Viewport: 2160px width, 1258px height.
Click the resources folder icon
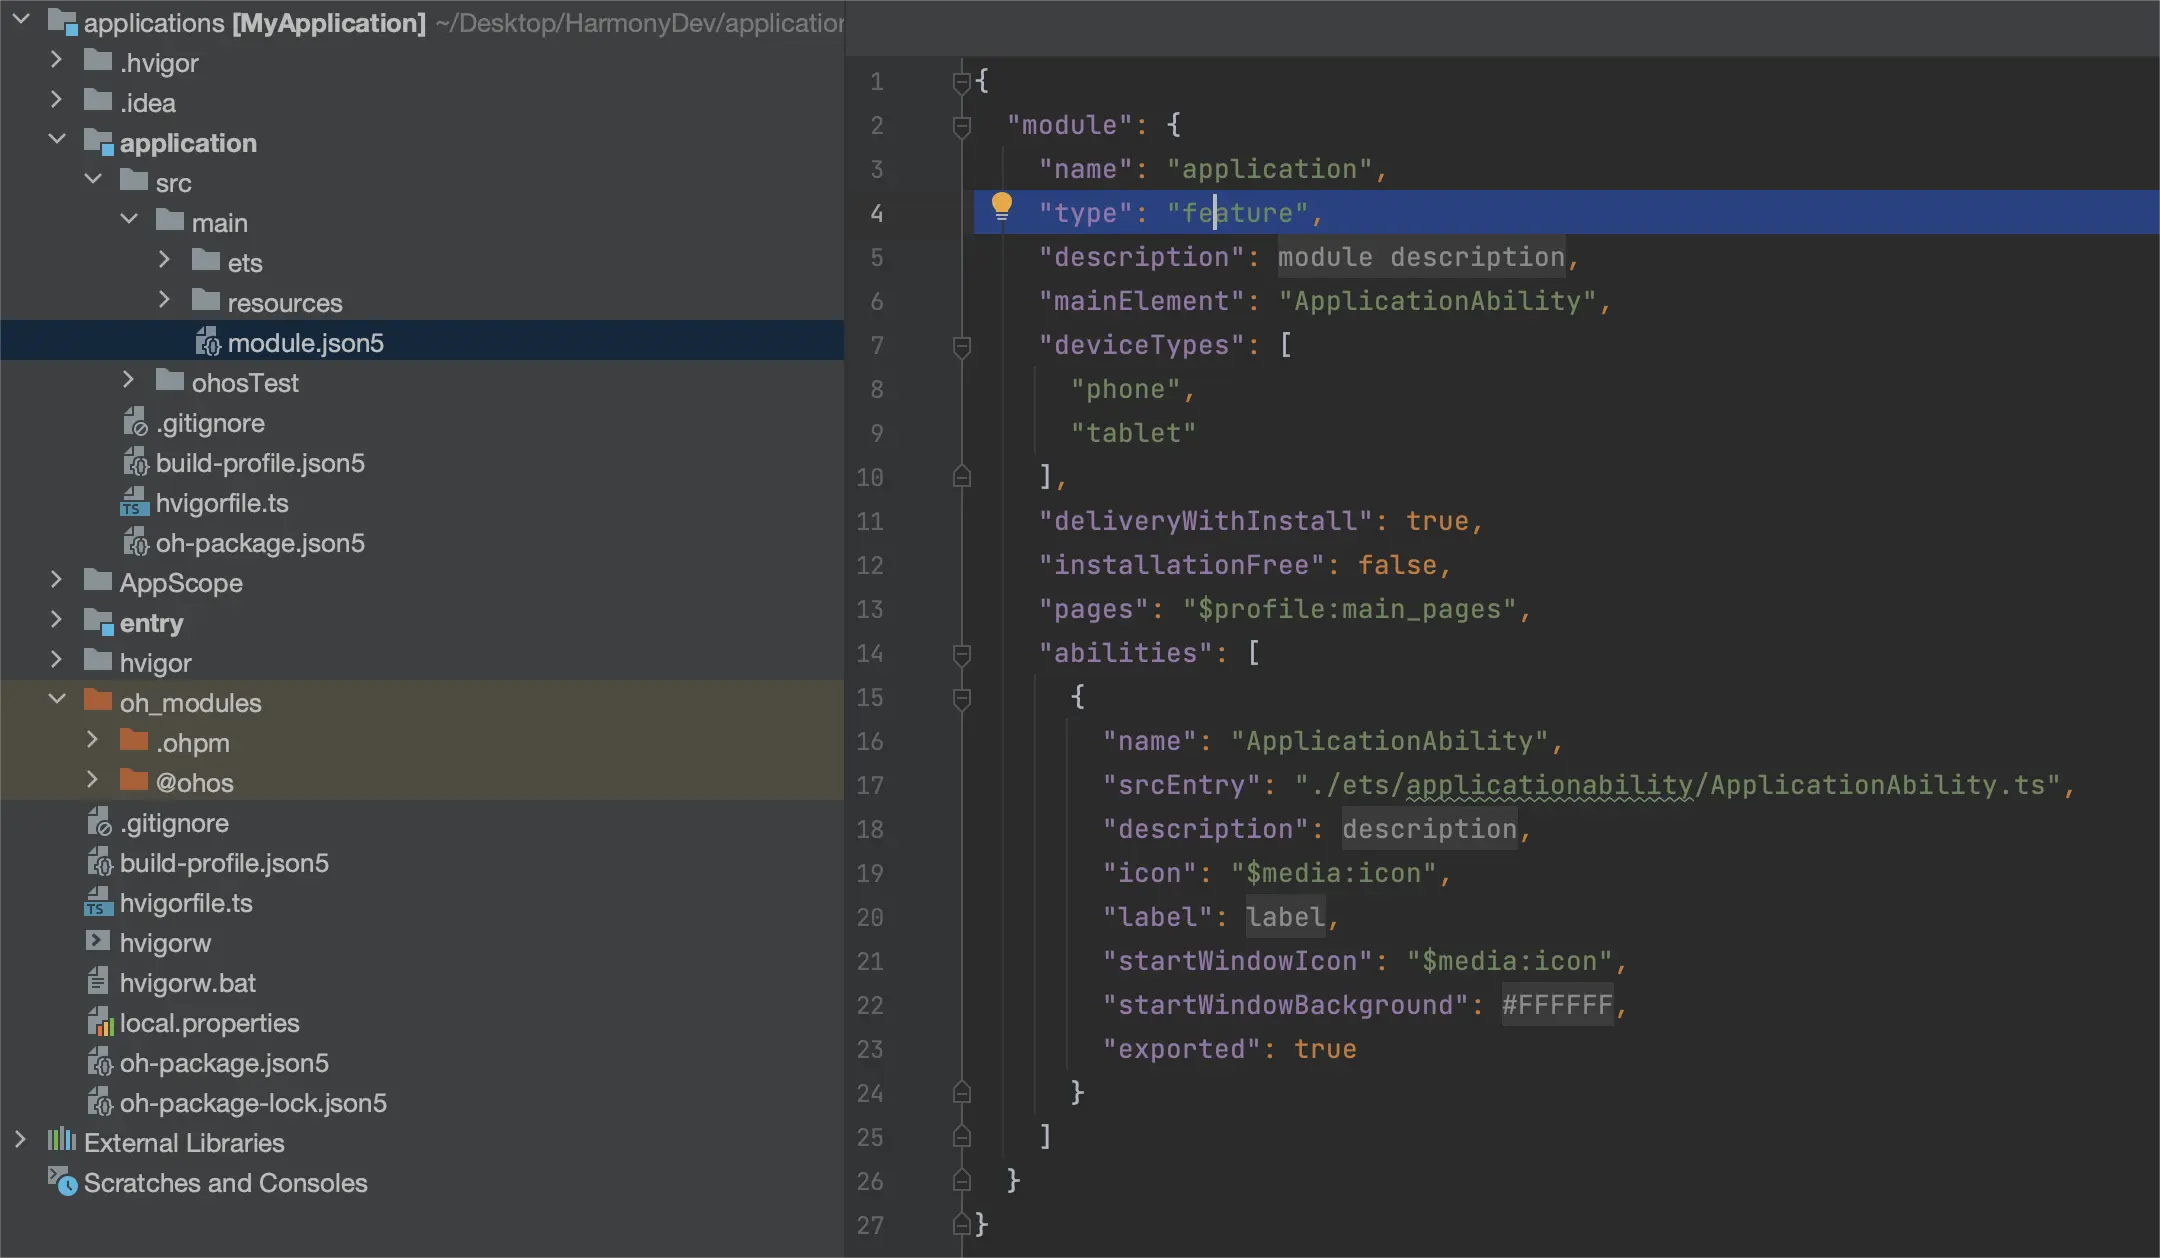coord(206,300)
